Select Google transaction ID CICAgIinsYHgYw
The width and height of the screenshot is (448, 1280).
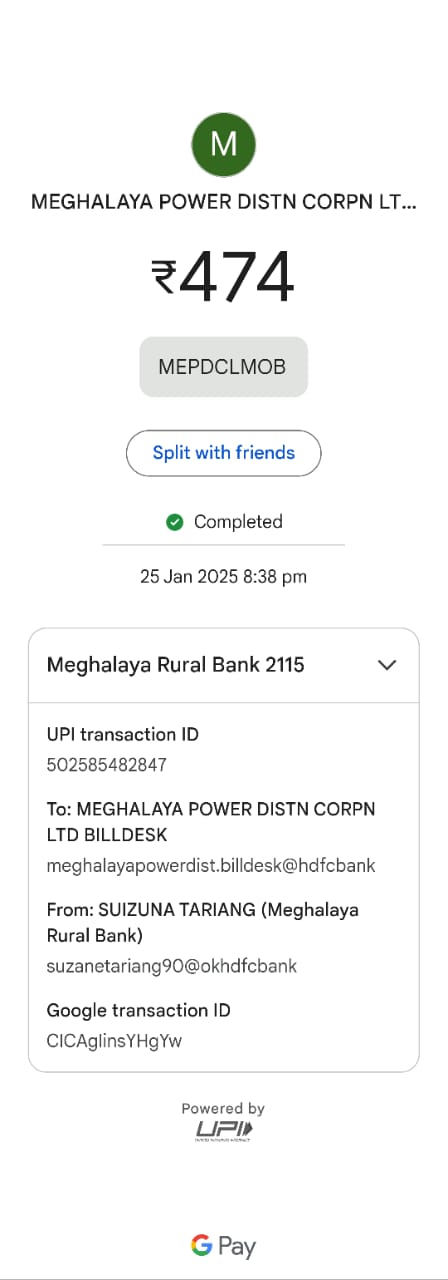115,1041
